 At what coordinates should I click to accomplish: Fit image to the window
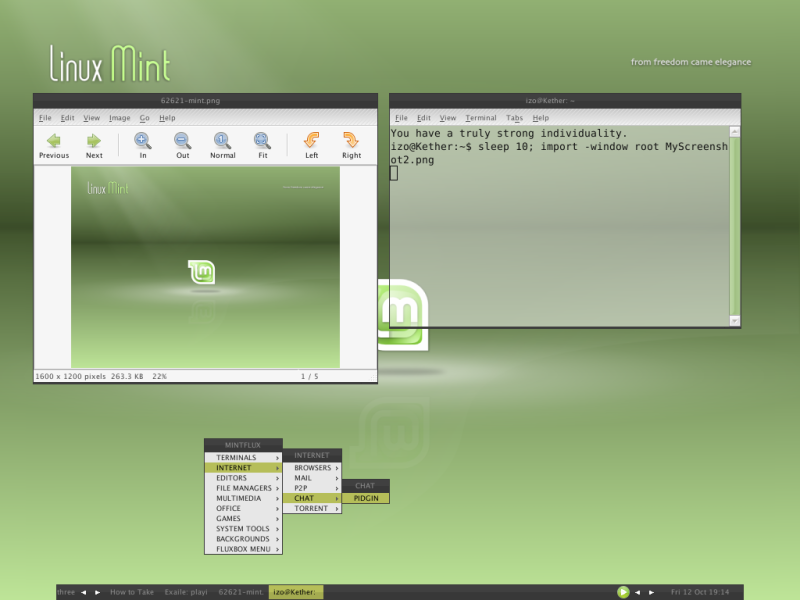click(x=262, y=146)
